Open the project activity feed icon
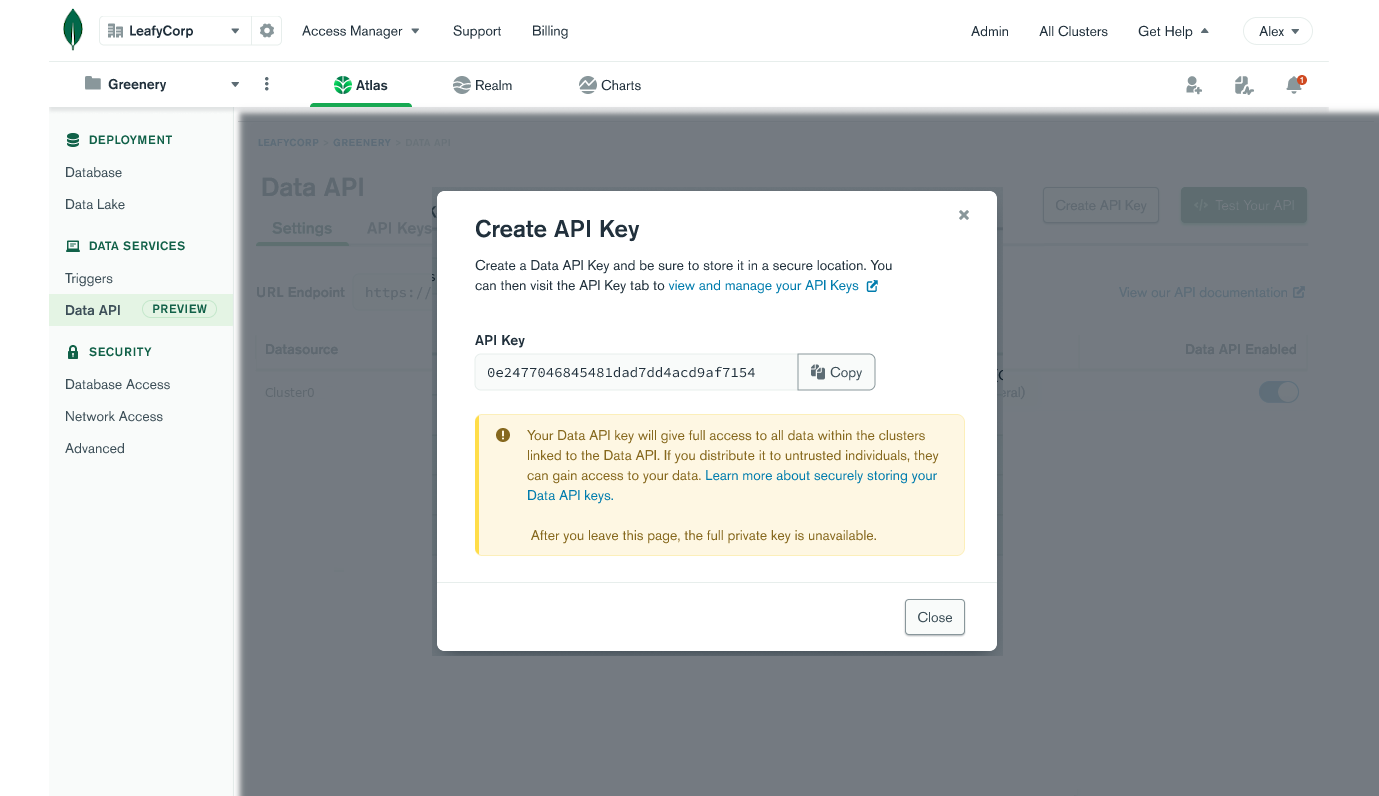The width and height of the screenshot is (1379, 796). (x=1244, y=85)
